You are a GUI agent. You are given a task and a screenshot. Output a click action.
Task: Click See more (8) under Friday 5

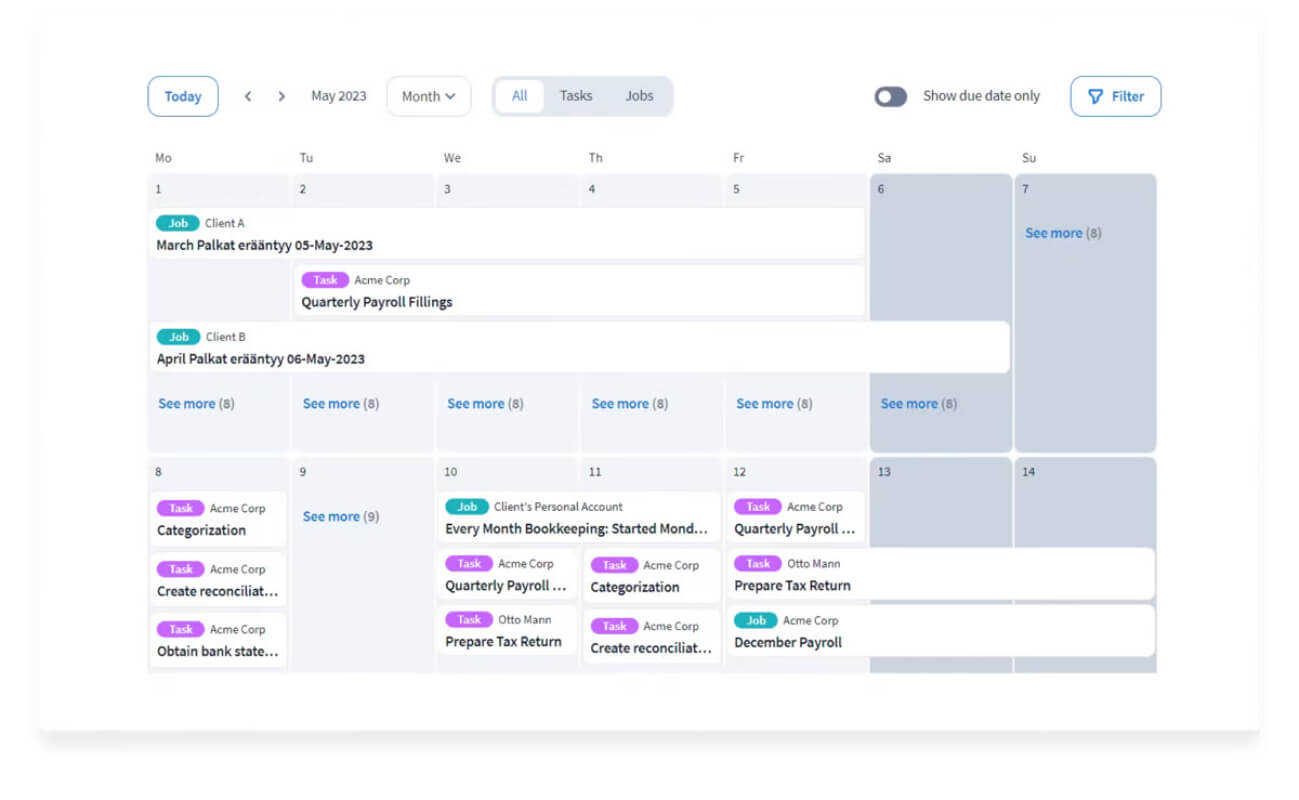tap(774, 404)
